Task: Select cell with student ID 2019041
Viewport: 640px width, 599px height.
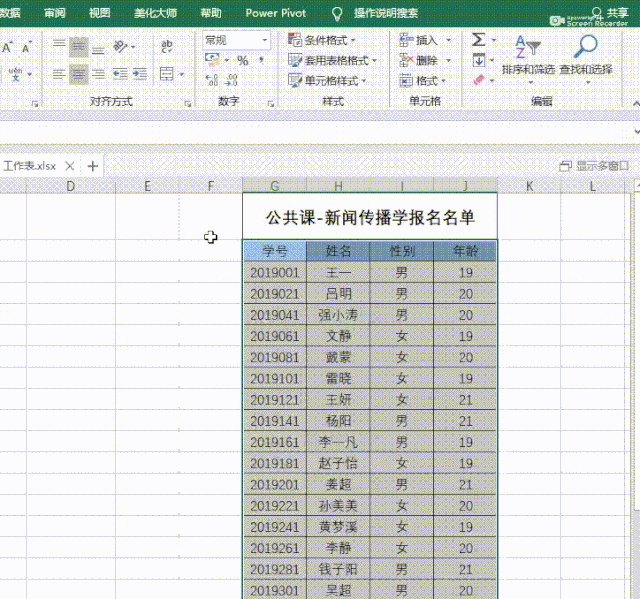Action: pos(275,315)
